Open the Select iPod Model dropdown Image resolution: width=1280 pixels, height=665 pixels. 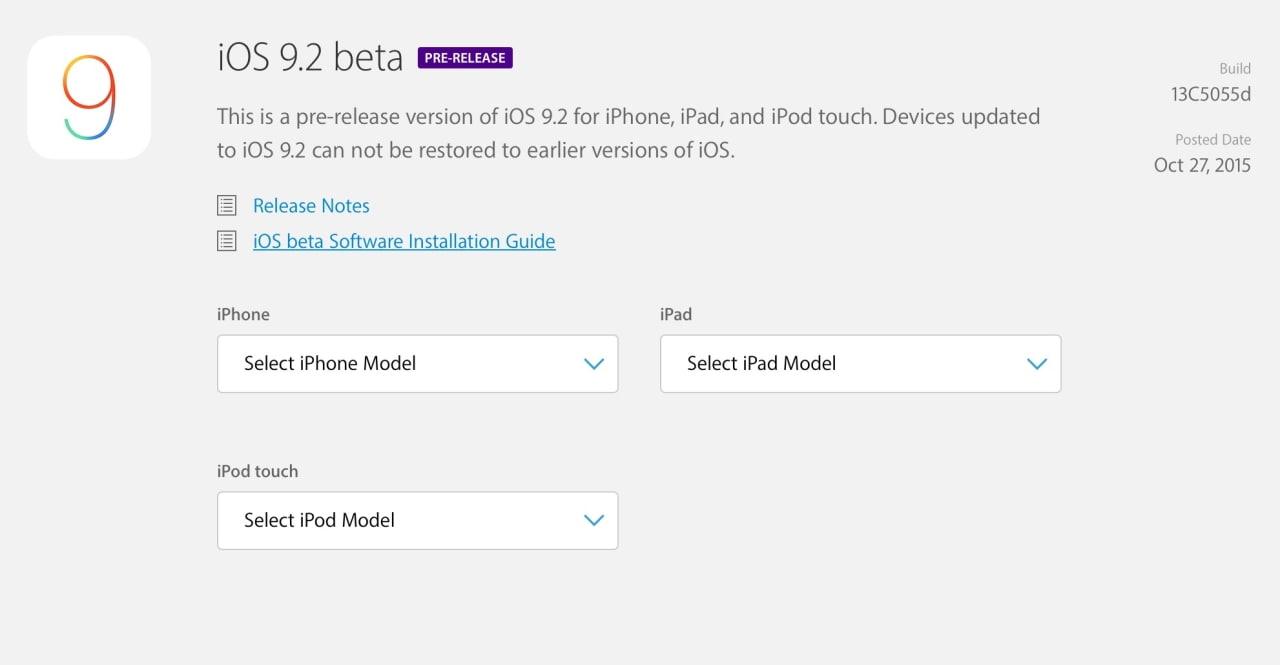click(417, 520)
